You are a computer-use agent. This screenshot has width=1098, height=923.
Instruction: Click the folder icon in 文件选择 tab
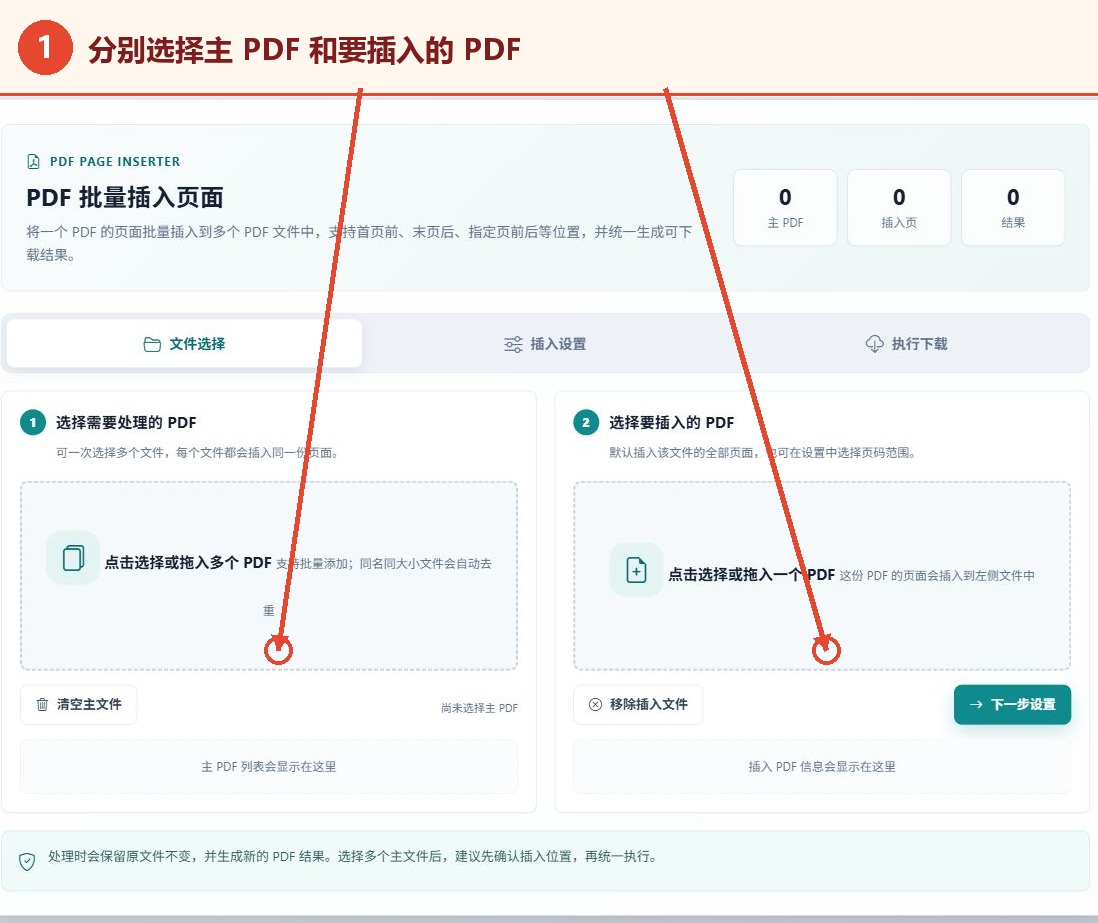click(x=152, y=345)
